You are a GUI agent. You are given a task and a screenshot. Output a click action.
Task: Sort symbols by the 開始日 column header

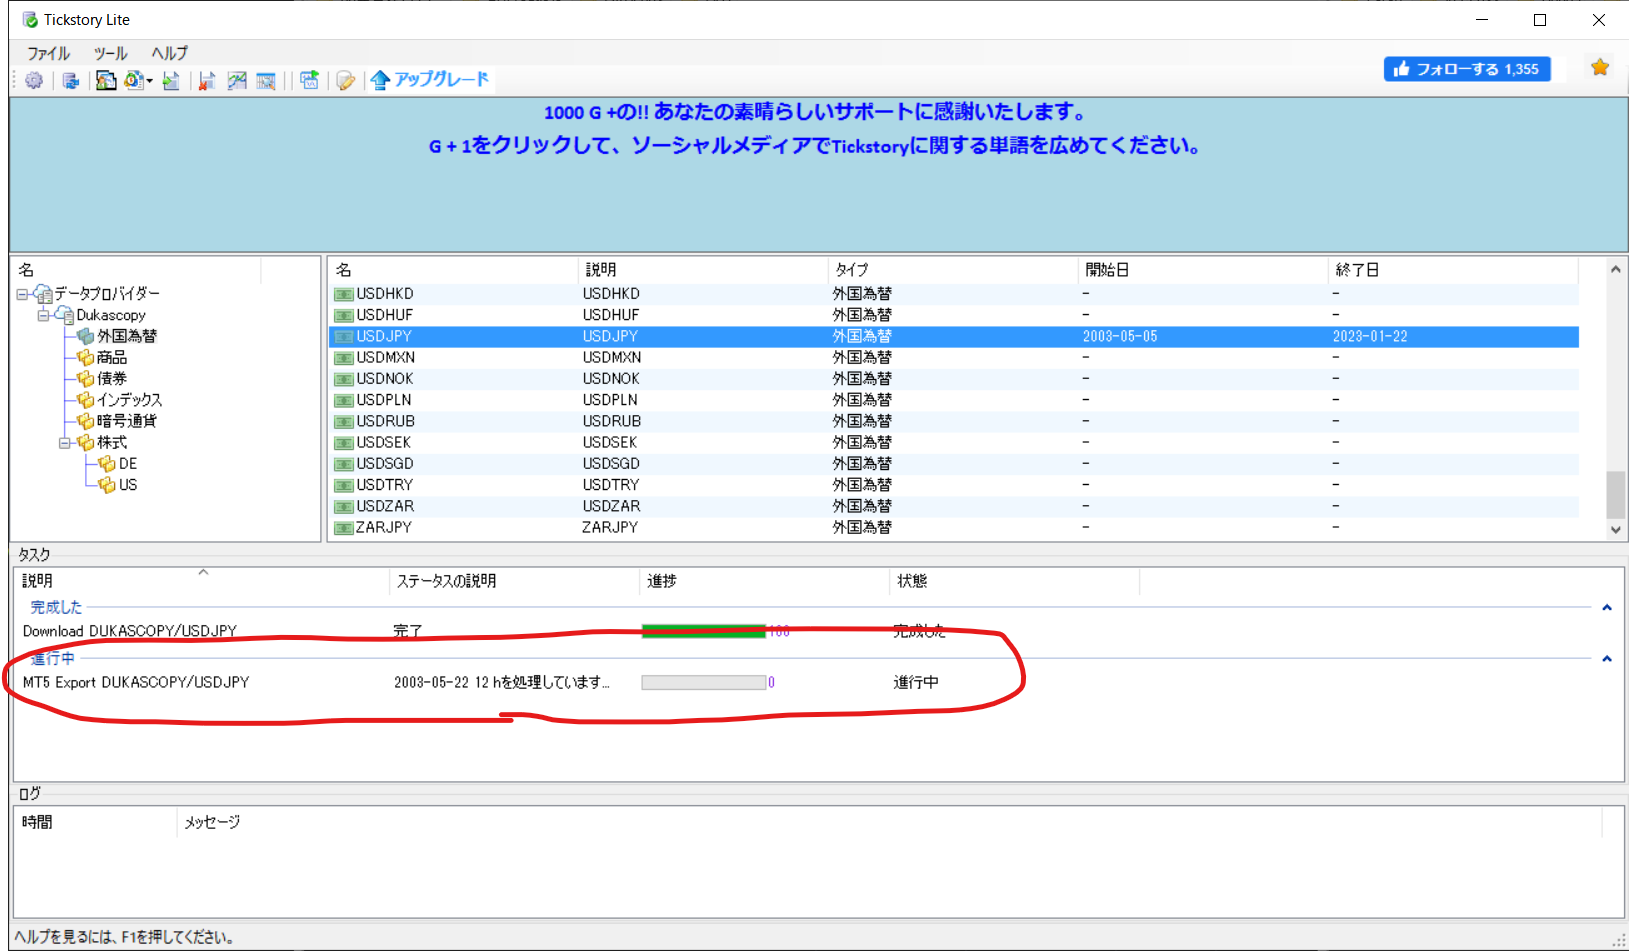point(1203,270)
